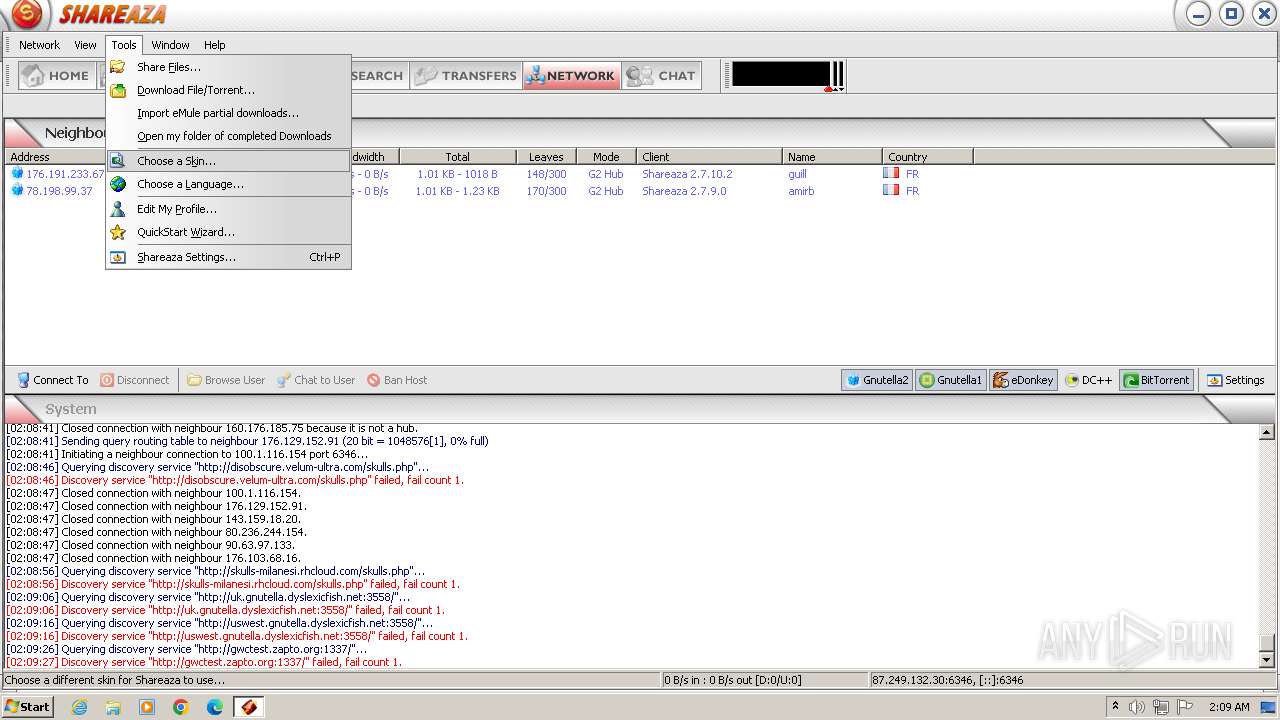This screenshot has height=720, width=1280.
Task: Open the Window menu
Action: click(x=170, y=45)
